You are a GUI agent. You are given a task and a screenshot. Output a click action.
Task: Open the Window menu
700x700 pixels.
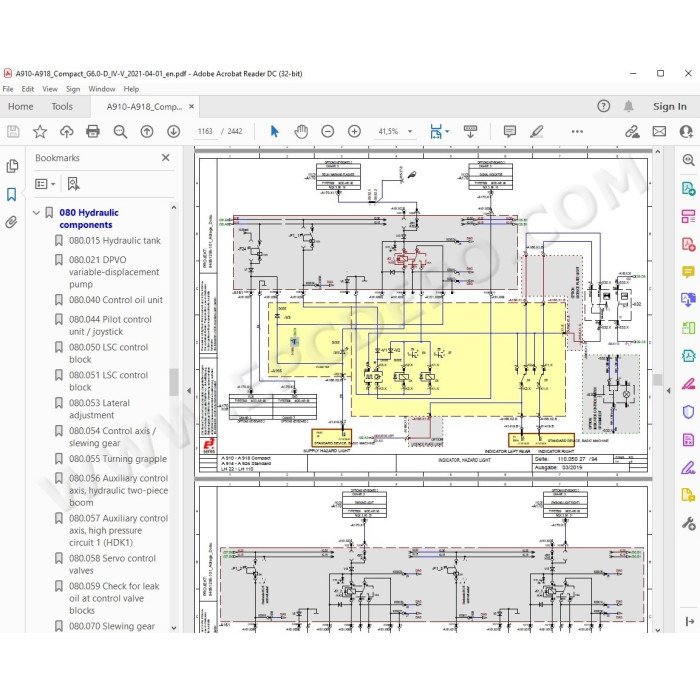[102, 89]
